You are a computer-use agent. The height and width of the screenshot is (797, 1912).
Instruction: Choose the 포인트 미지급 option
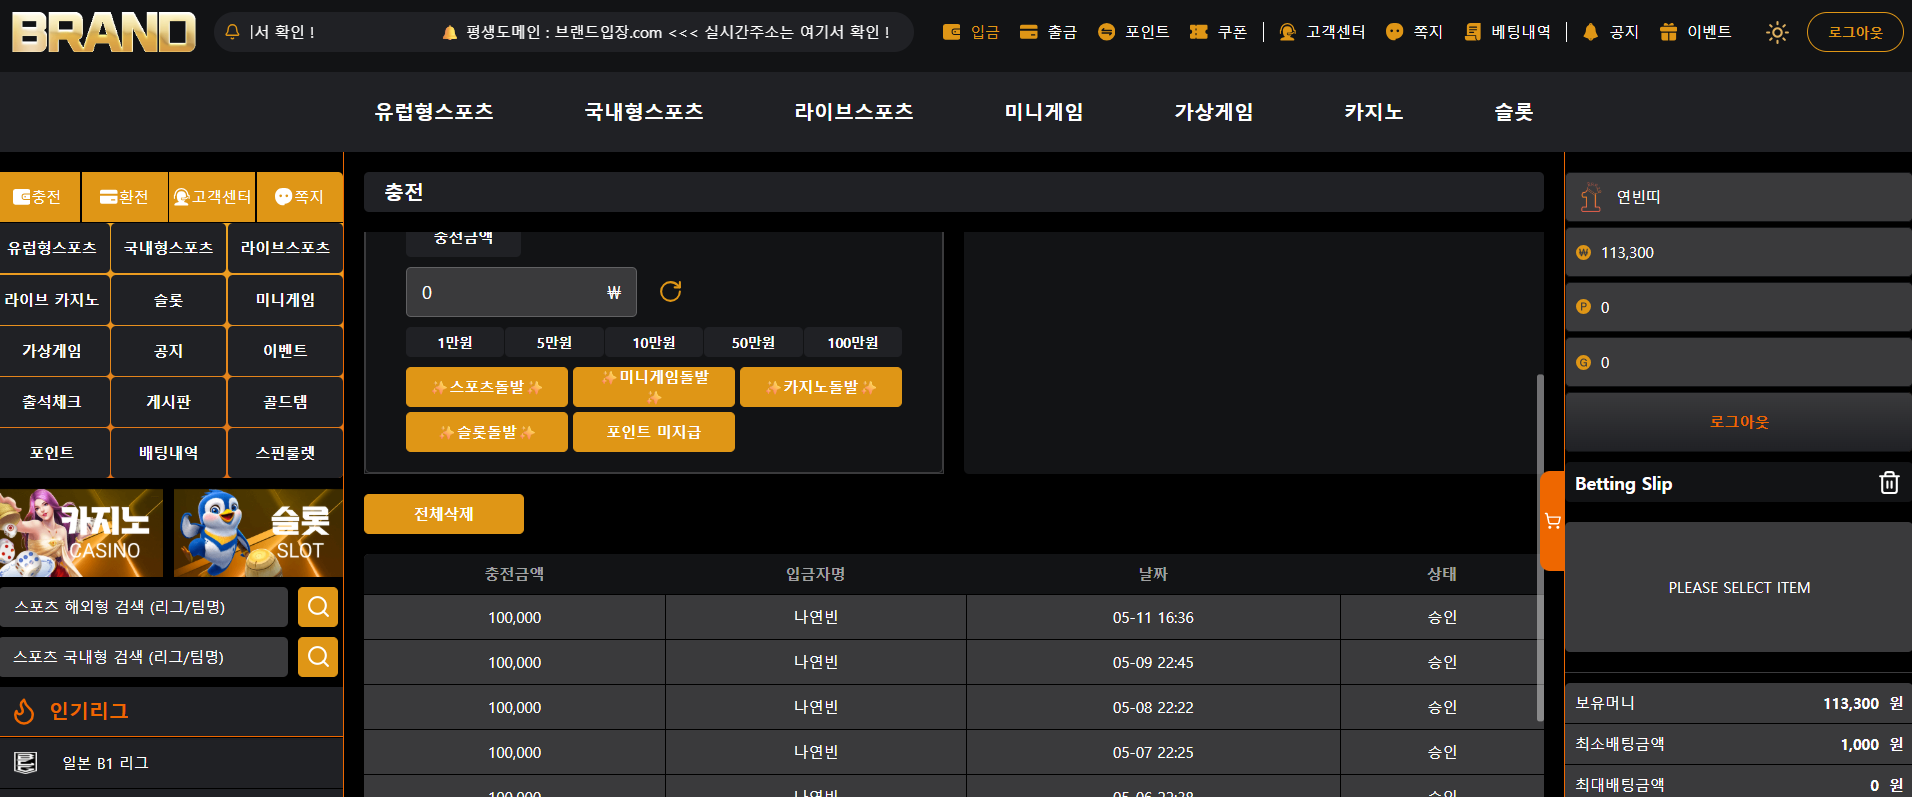pyautogui.click(x=654, y=432)
